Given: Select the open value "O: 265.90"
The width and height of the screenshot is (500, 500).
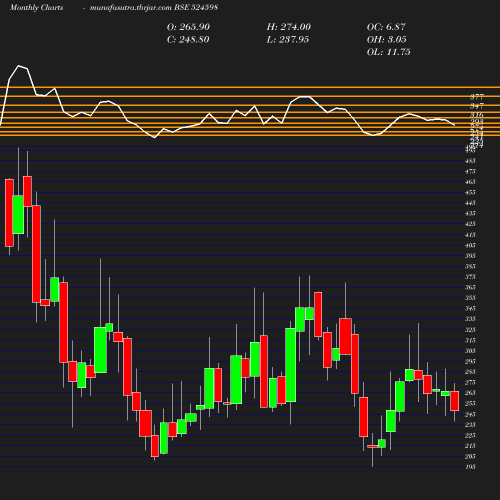Looking at the screenshot, I should coord(188,27).
